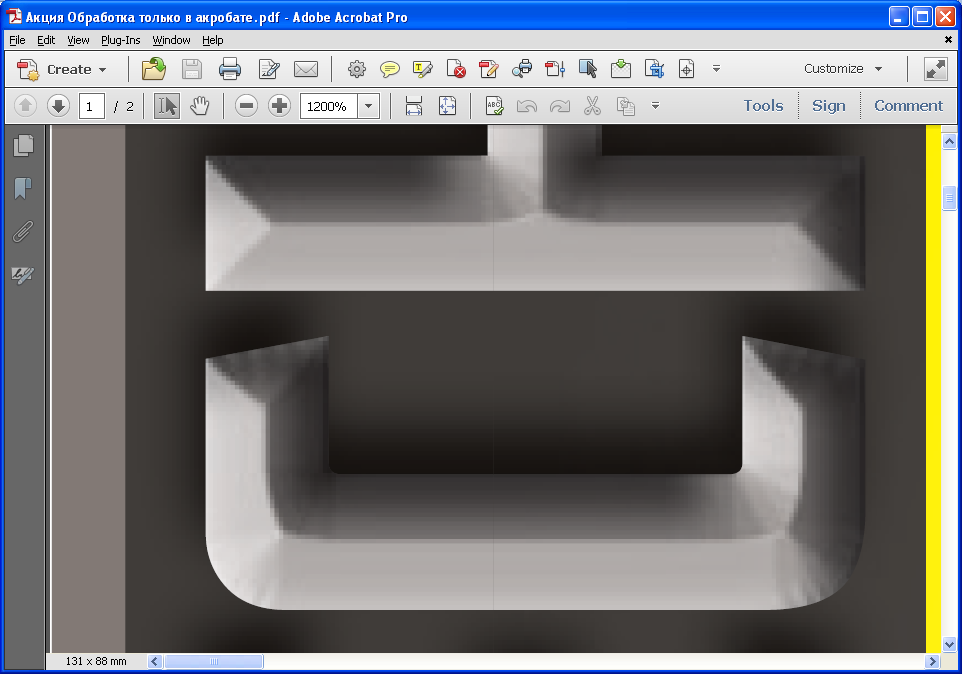Viewport: 962px width, 674px height.
Task: Open the View menu
Action: [78, 40]
